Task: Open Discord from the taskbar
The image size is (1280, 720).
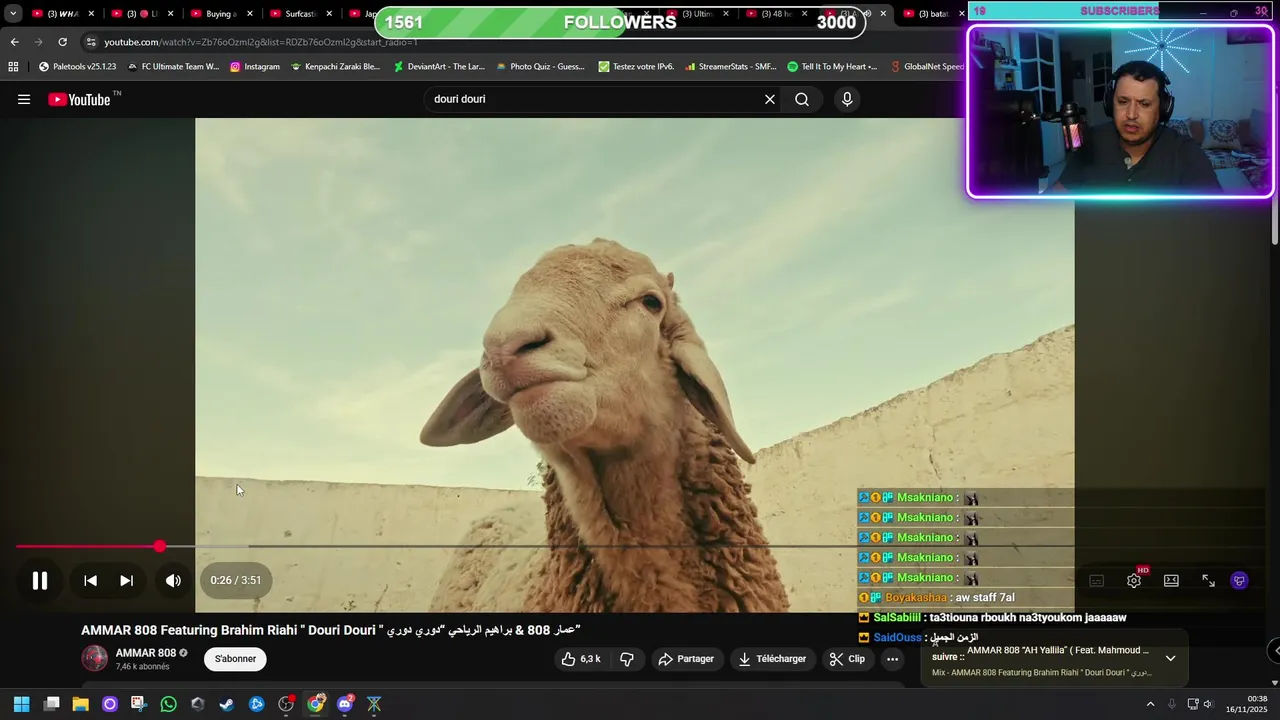Action: click(345, 704)
